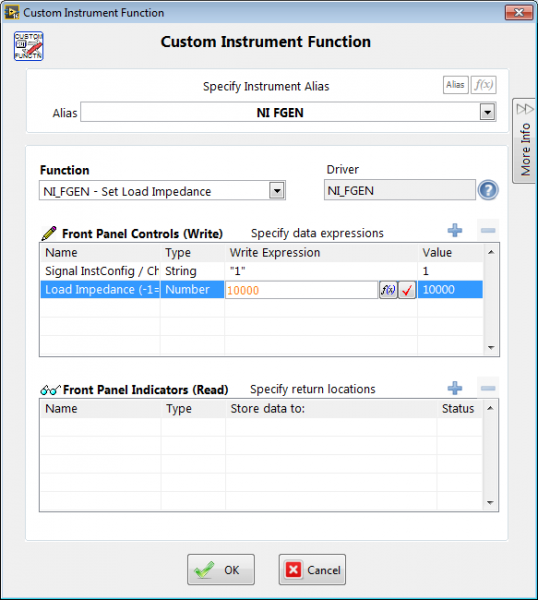Click the NI FGEN alias field

click(x=280, y=112)
